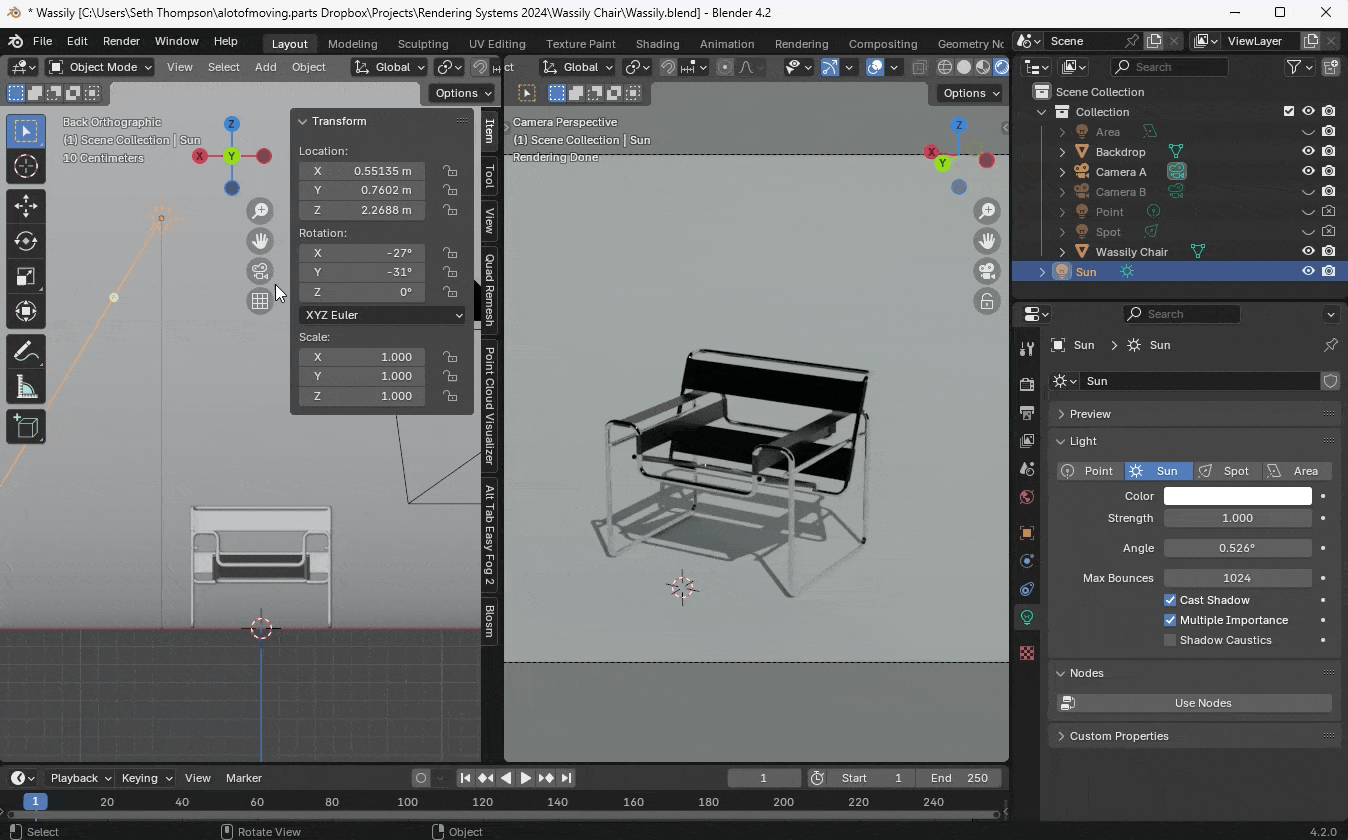Click the current frame number field
The height and width of the screenshot is (840, 1348).
764,778
